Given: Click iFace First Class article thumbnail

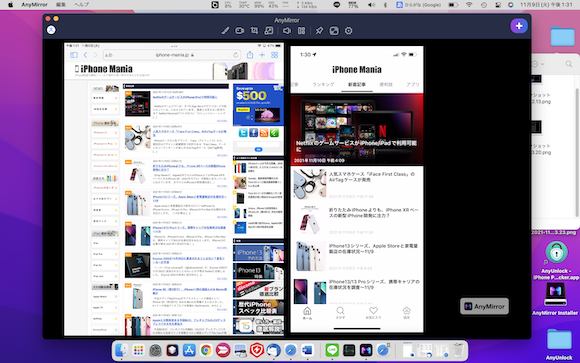Looking at the screenshot, I should pos(310,184).
